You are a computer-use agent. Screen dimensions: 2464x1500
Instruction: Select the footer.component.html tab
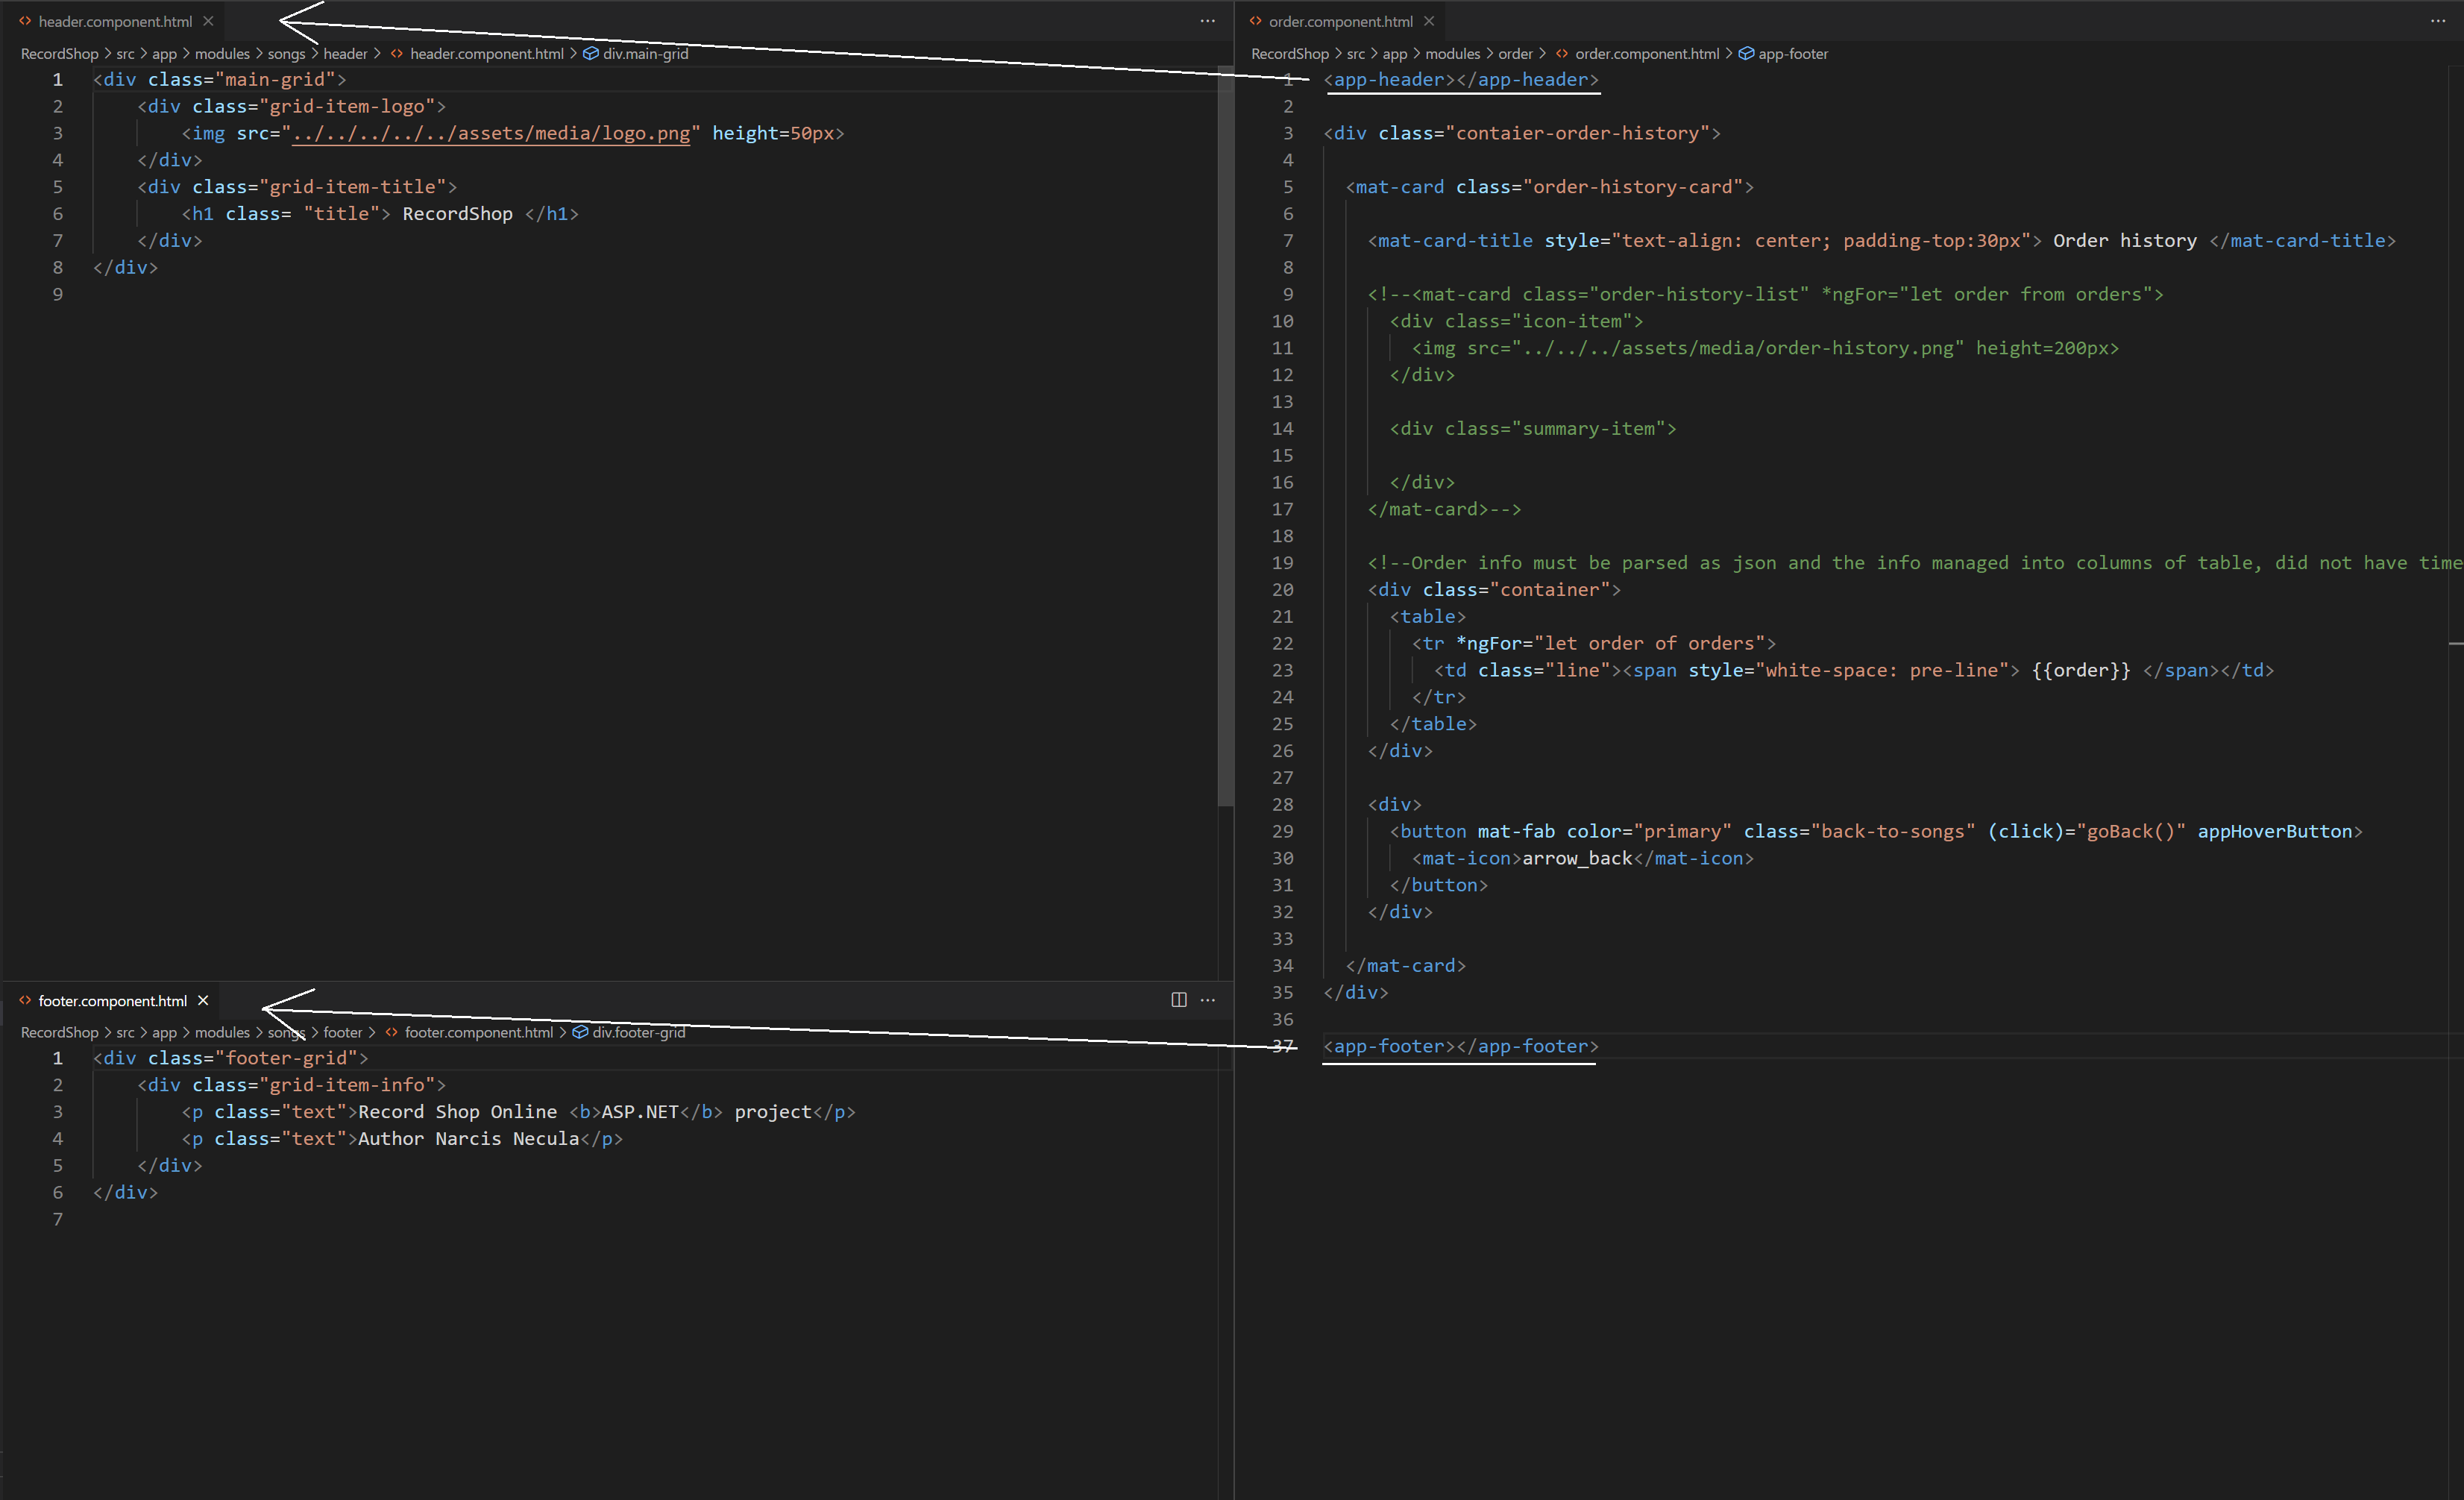coord(112,1000)
